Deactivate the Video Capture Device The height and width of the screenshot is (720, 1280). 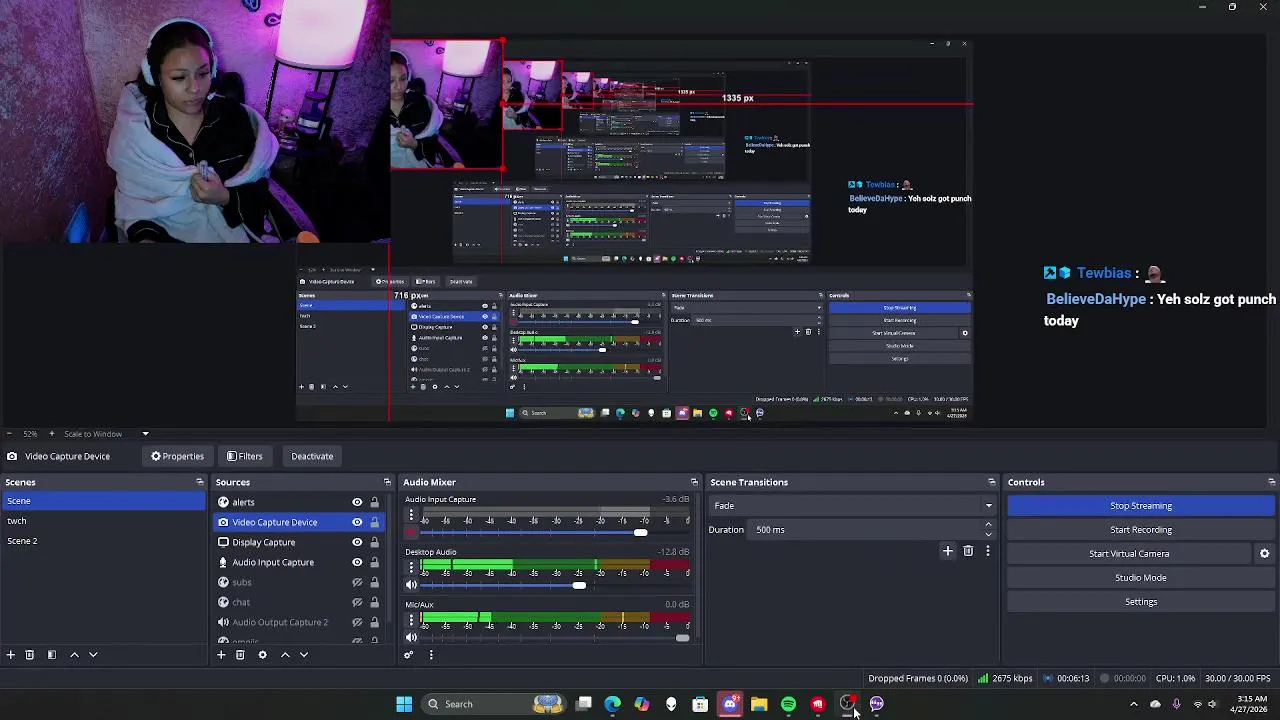(312, 456)
